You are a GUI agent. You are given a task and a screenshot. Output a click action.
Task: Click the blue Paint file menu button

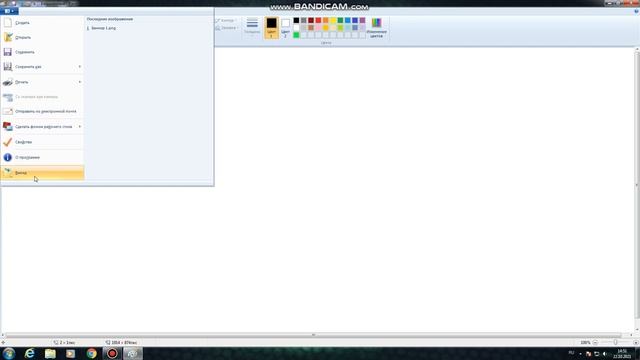point(9,11)
